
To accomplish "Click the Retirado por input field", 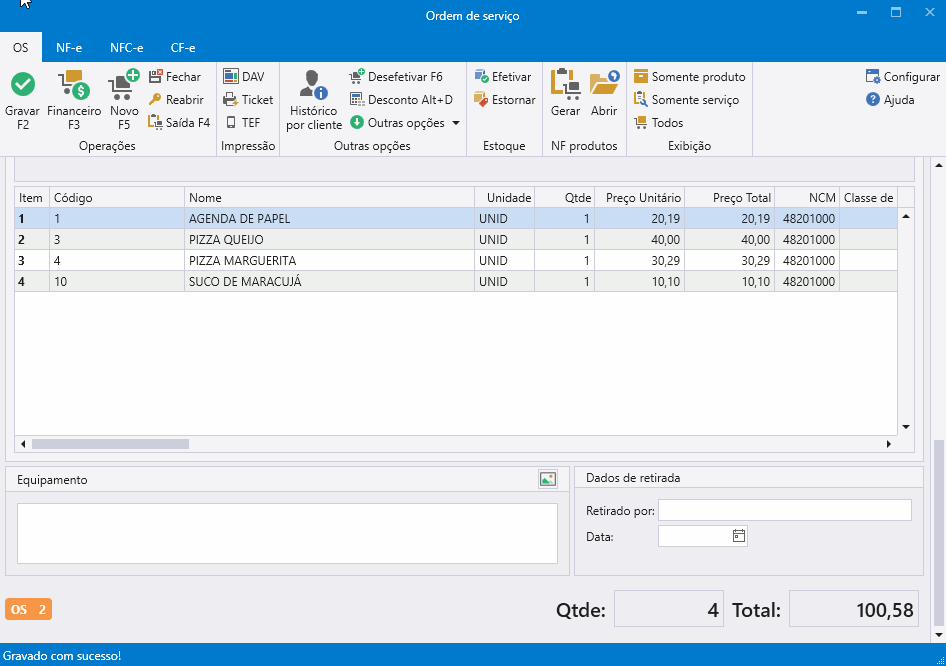I will [784, 511].
